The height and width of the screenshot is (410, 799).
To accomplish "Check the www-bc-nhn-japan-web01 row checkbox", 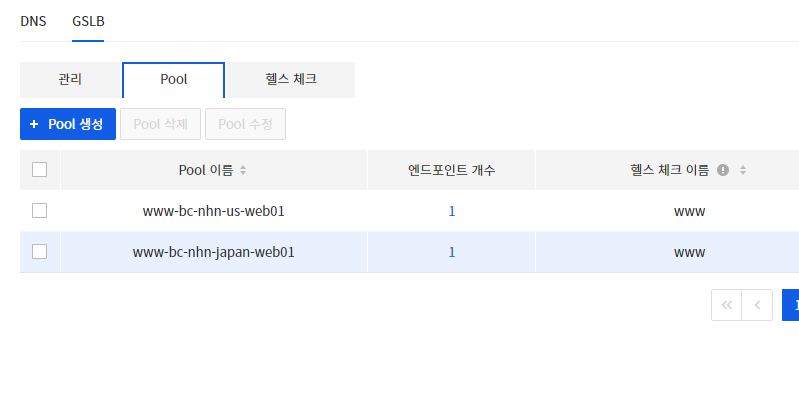I will (x=39, y=252).
